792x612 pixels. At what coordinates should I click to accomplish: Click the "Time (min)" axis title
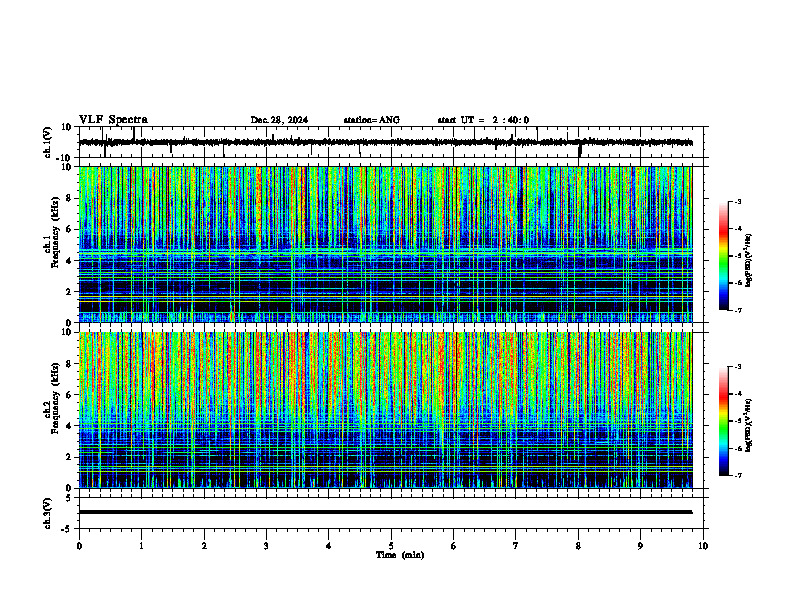(400, 555)
